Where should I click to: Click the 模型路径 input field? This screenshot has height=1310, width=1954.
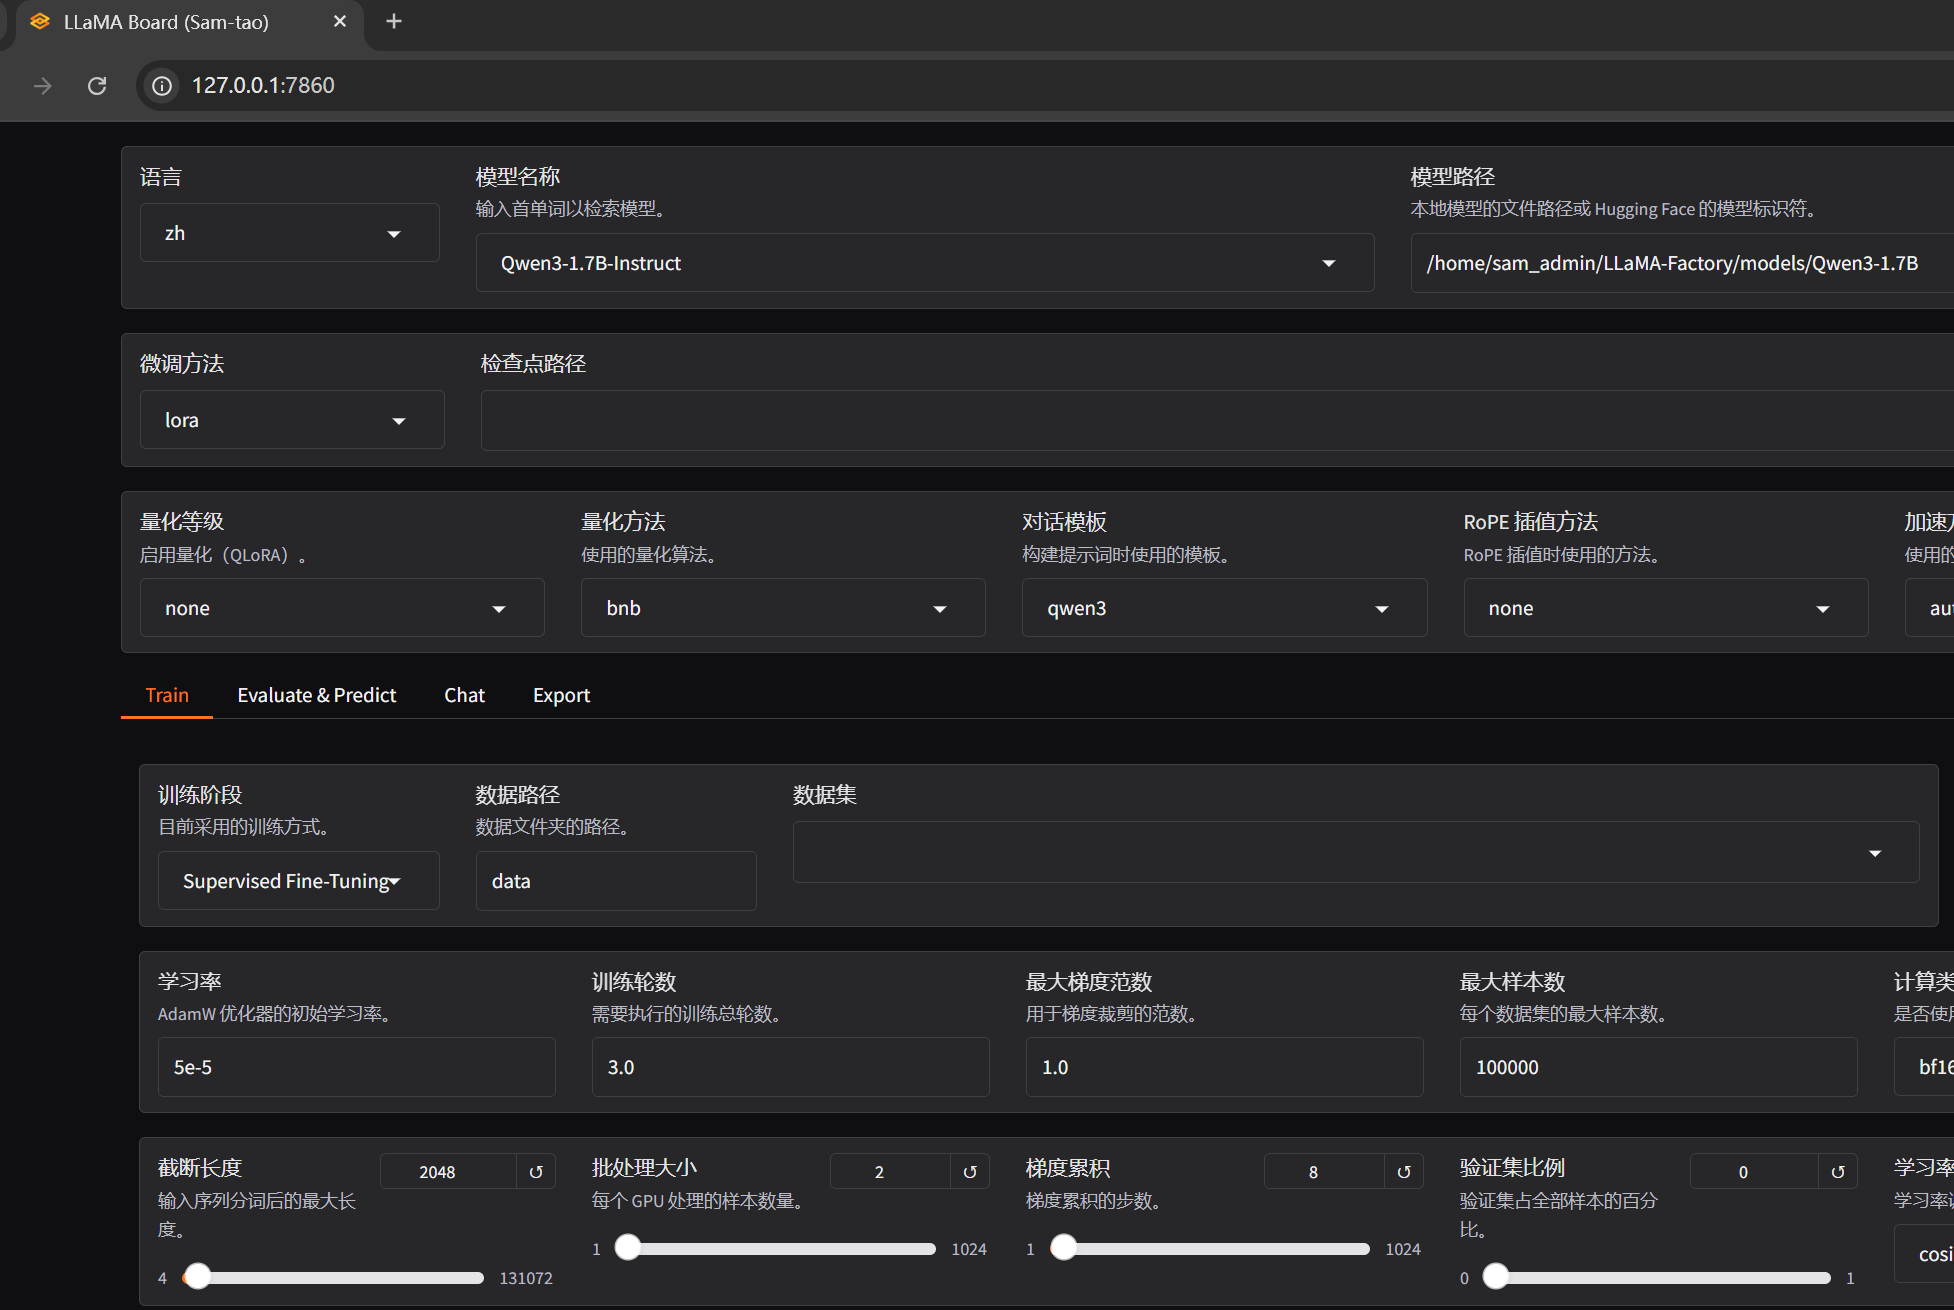coord(1682,263)
